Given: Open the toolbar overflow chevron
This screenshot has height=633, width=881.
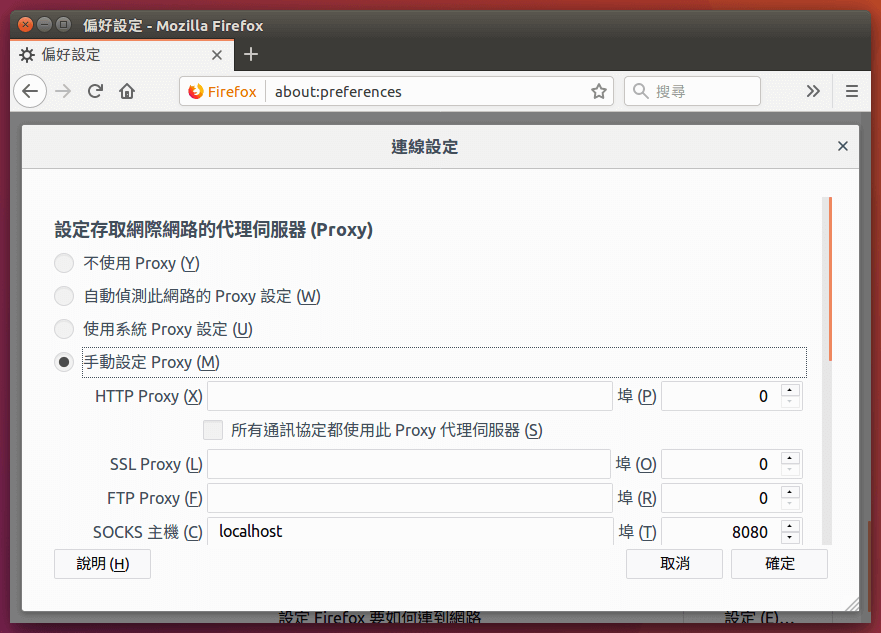Looking at the screenshot, I should coord(813,91).
